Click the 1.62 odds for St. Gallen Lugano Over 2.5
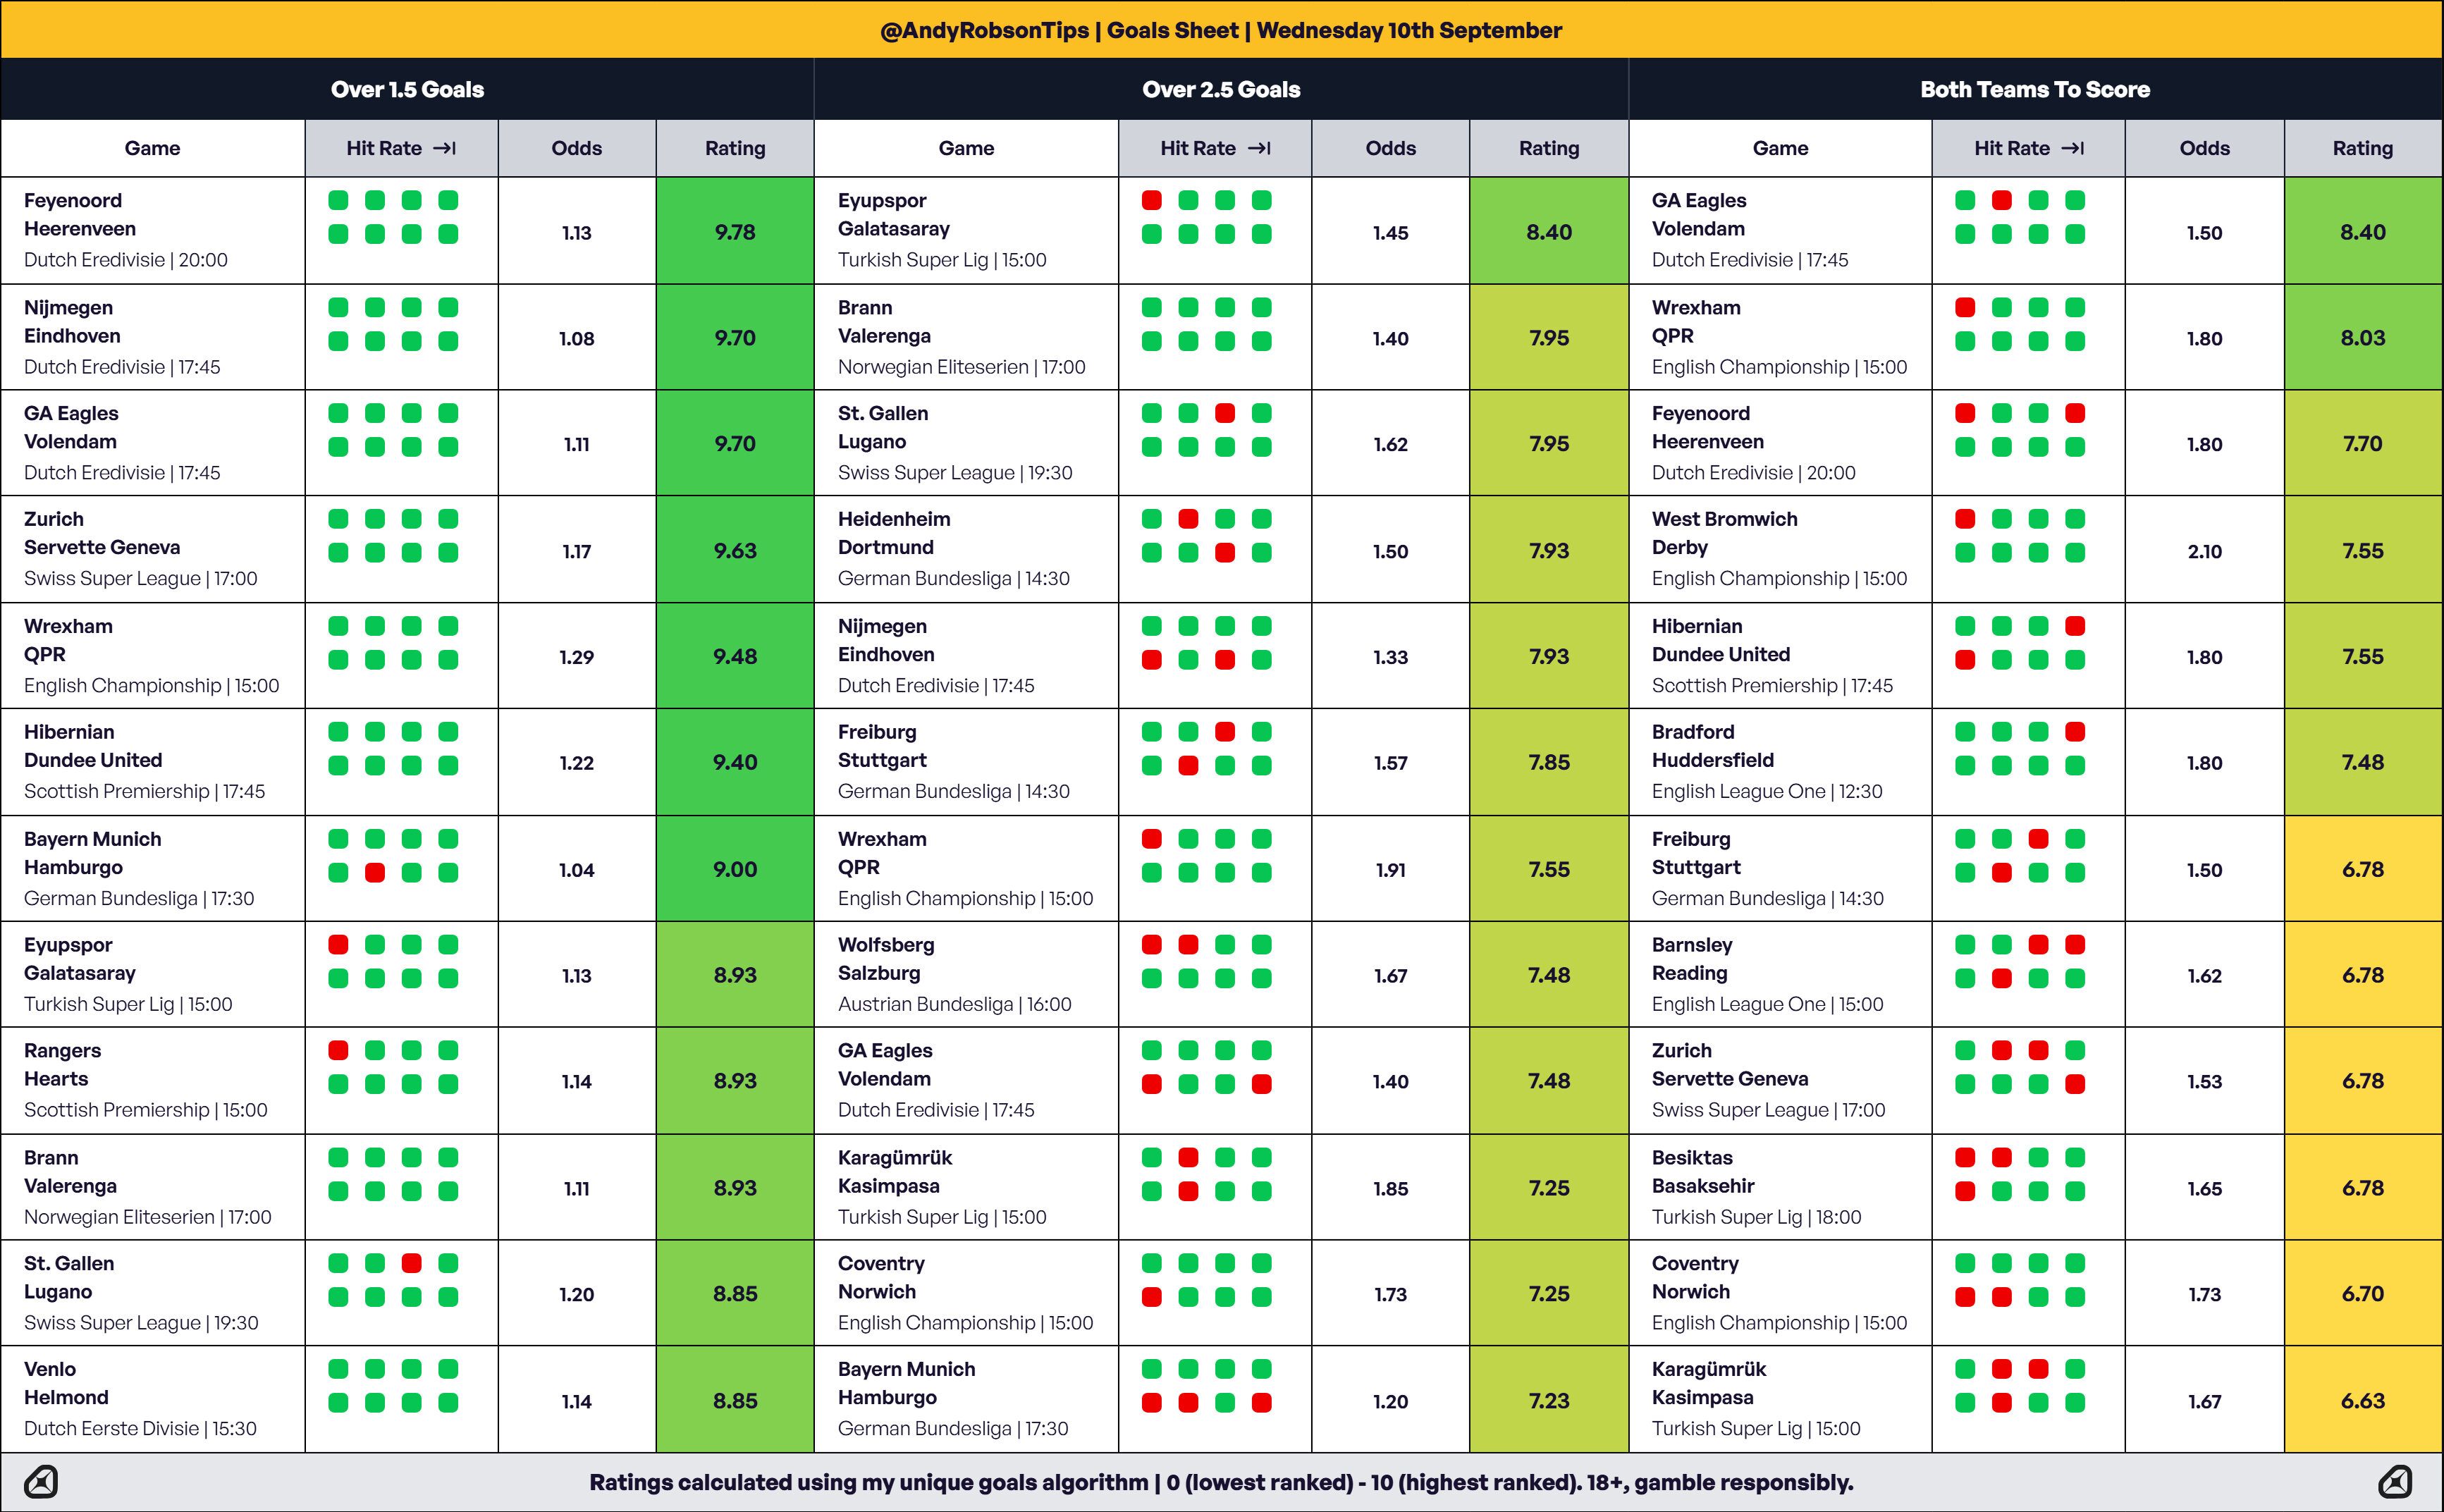Image resolution: width=2444 pixels, height=1512 pixels. 1390,444
